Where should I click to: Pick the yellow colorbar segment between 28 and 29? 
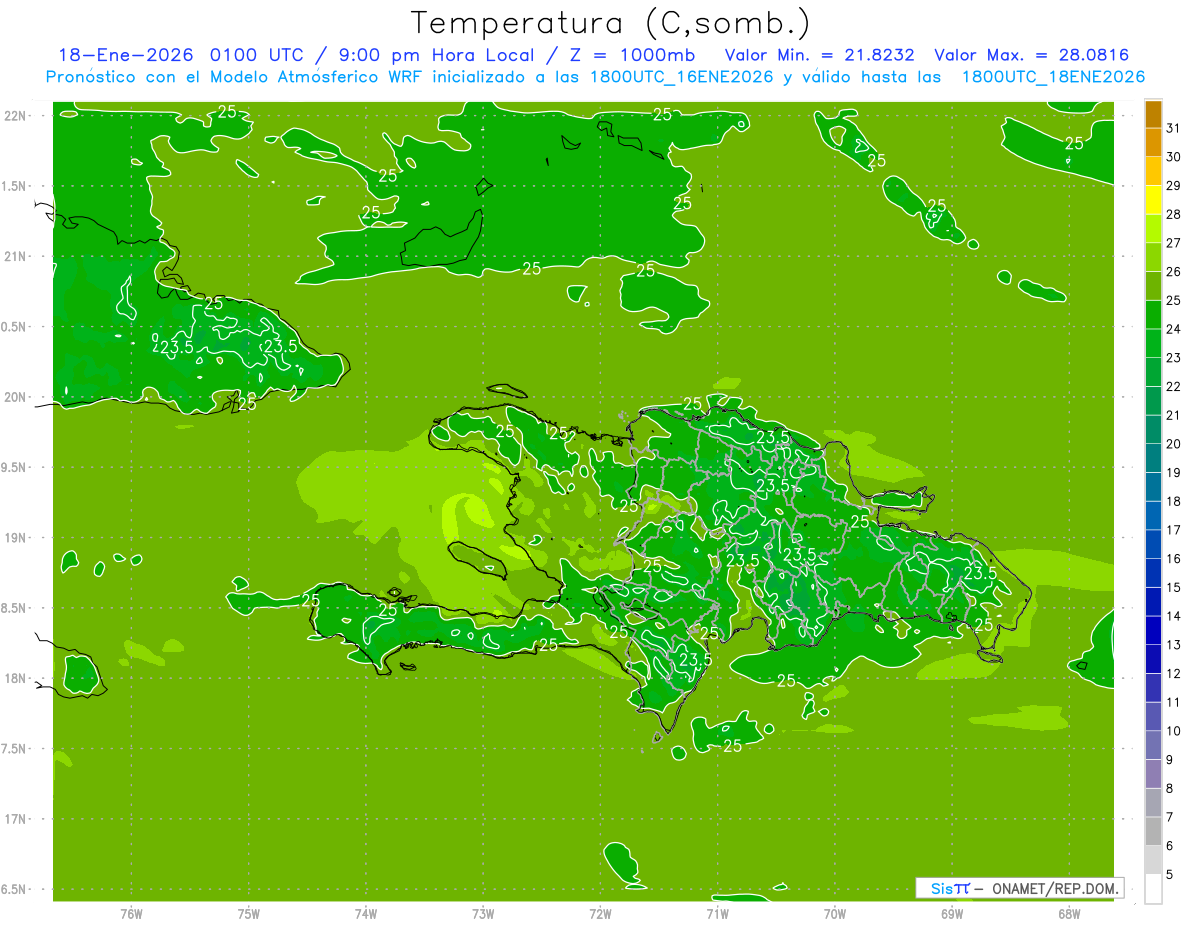click(x=1153, y=200)
